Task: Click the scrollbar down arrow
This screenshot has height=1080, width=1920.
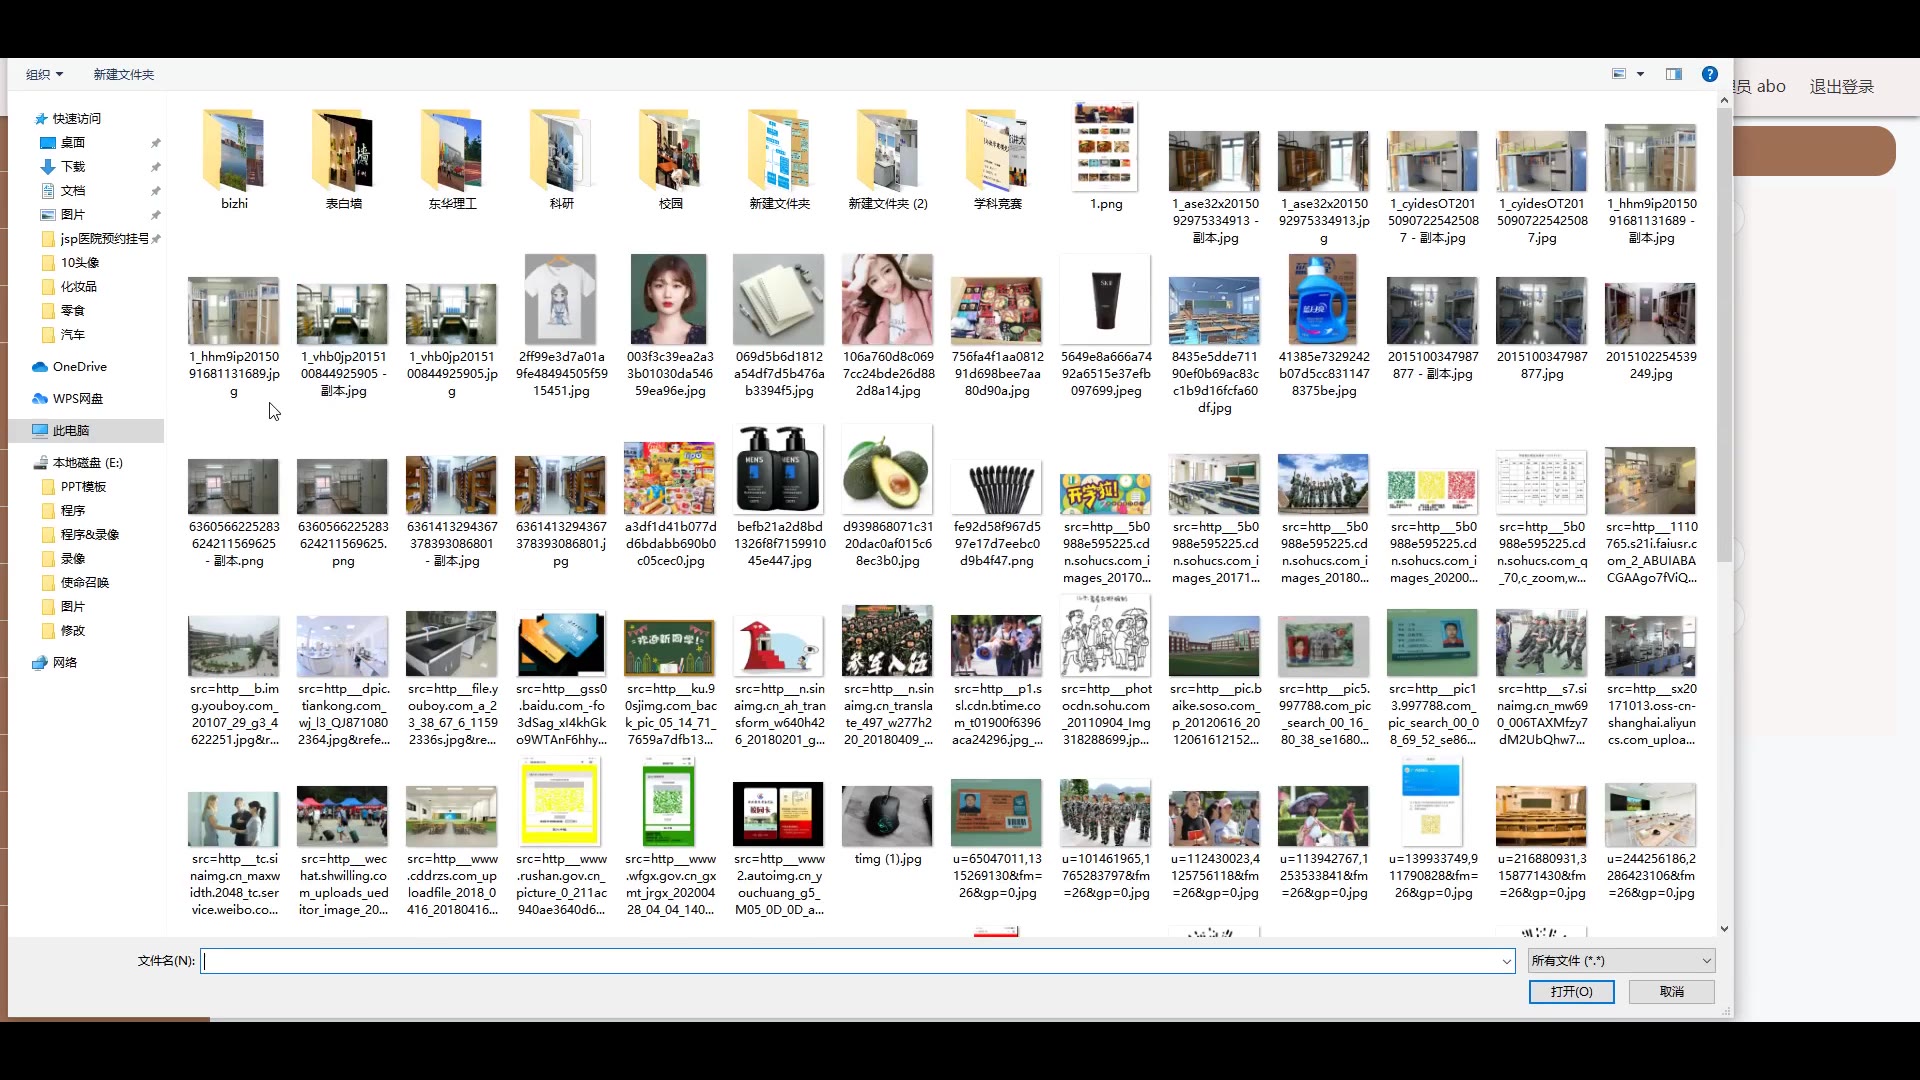Action: 1724,929
